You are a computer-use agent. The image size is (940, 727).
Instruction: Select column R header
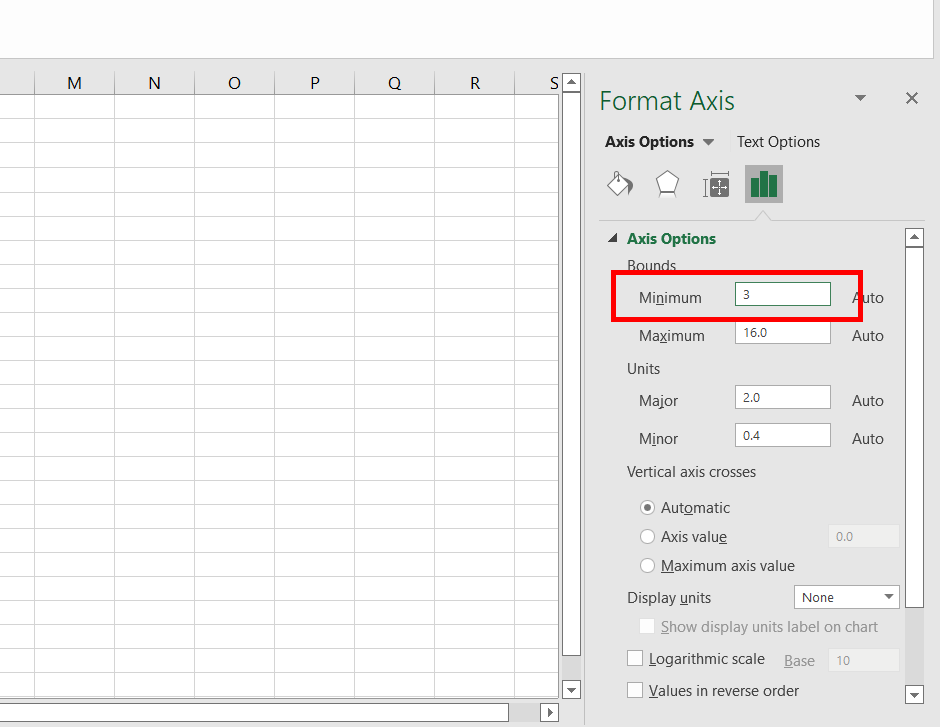pyautogui.click(x=475, y=83)
